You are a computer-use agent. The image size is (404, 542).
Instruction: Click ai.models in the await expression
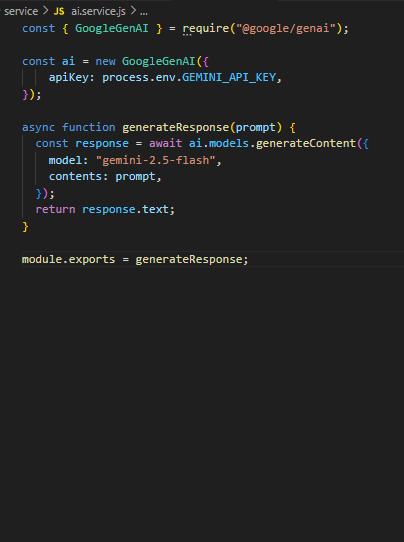[x=219, y=143]
